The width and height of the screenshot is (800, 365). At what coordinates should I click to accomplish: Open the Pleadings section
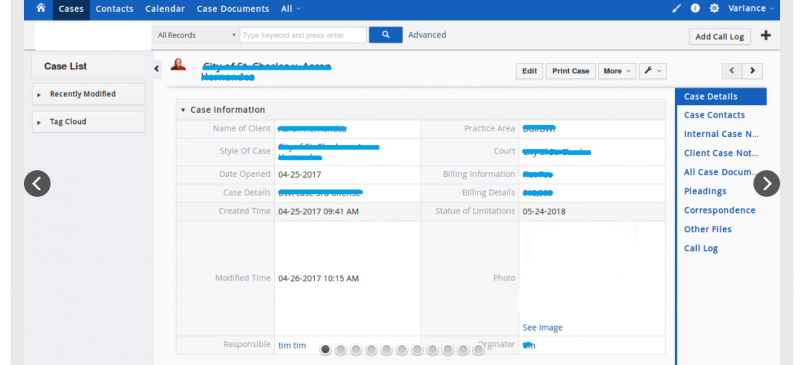(705, 191)
